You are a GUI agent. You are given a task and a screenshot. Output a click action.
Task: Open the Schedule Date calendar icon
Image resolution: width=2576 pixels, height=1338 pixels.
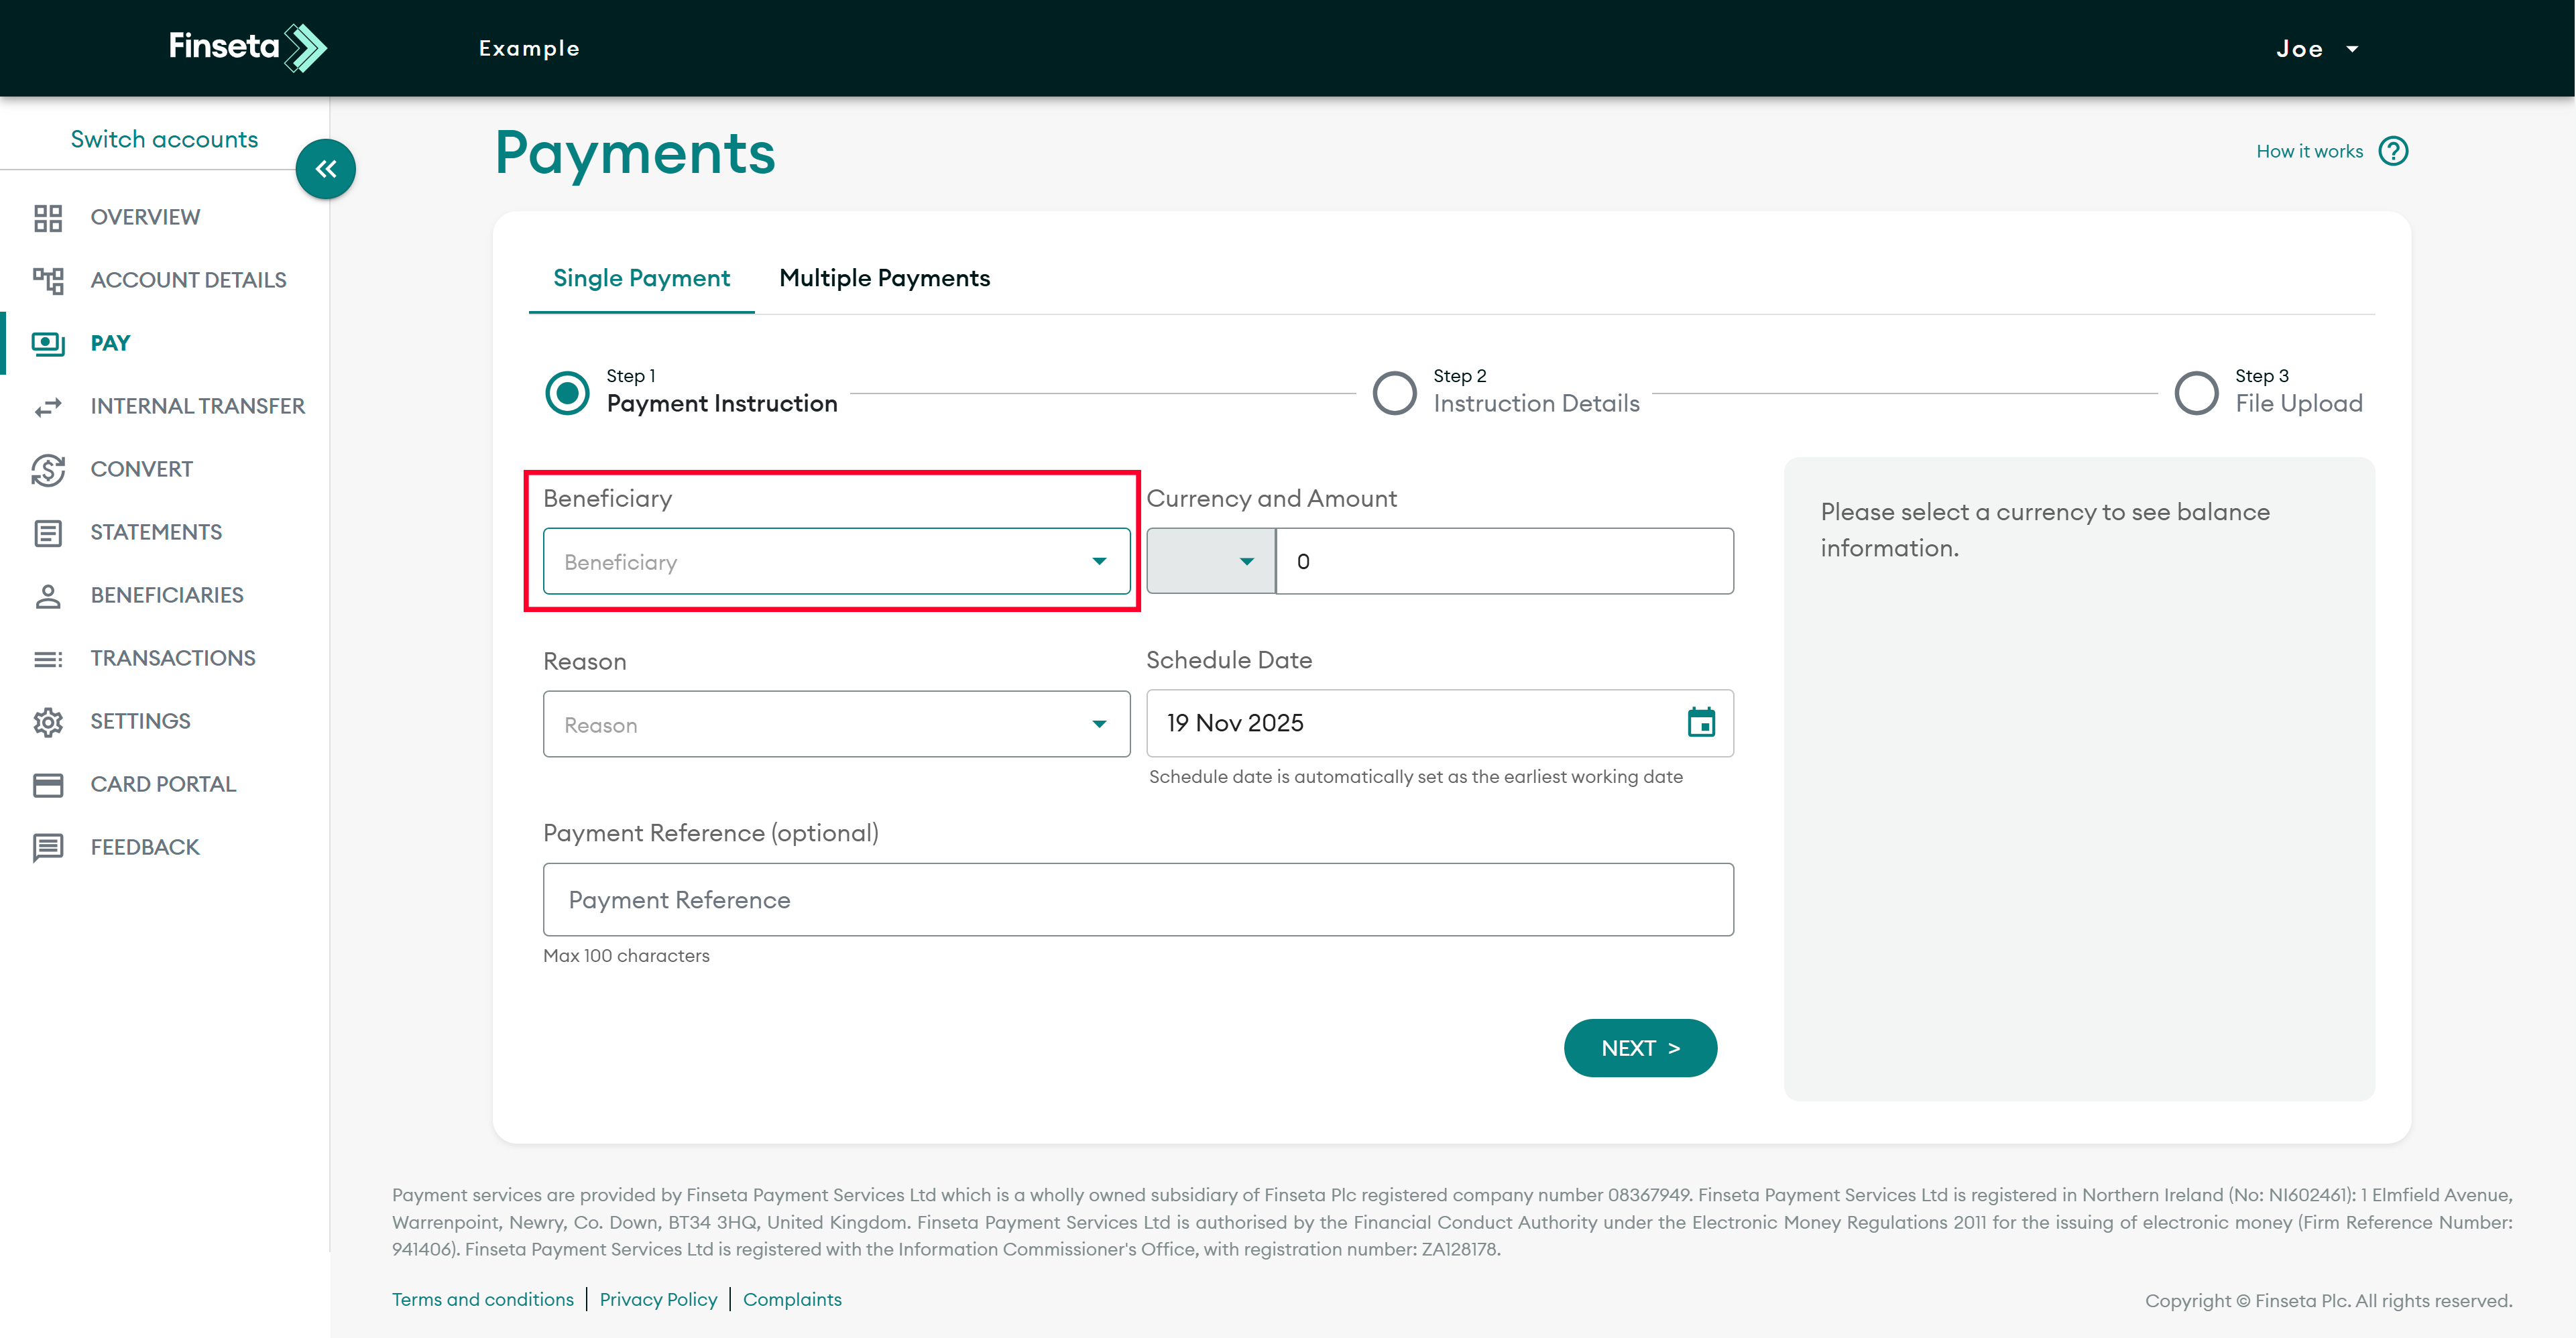[1700, 722]
